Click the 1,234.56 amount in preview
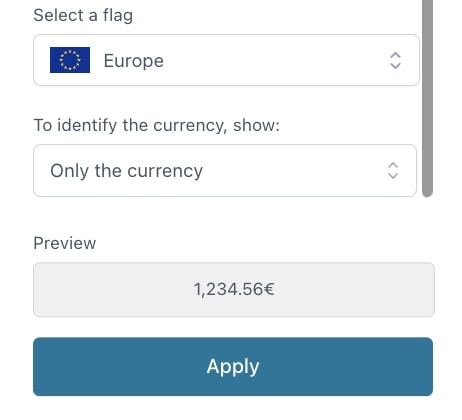This screenshot has height=420, width=462. 229,289
